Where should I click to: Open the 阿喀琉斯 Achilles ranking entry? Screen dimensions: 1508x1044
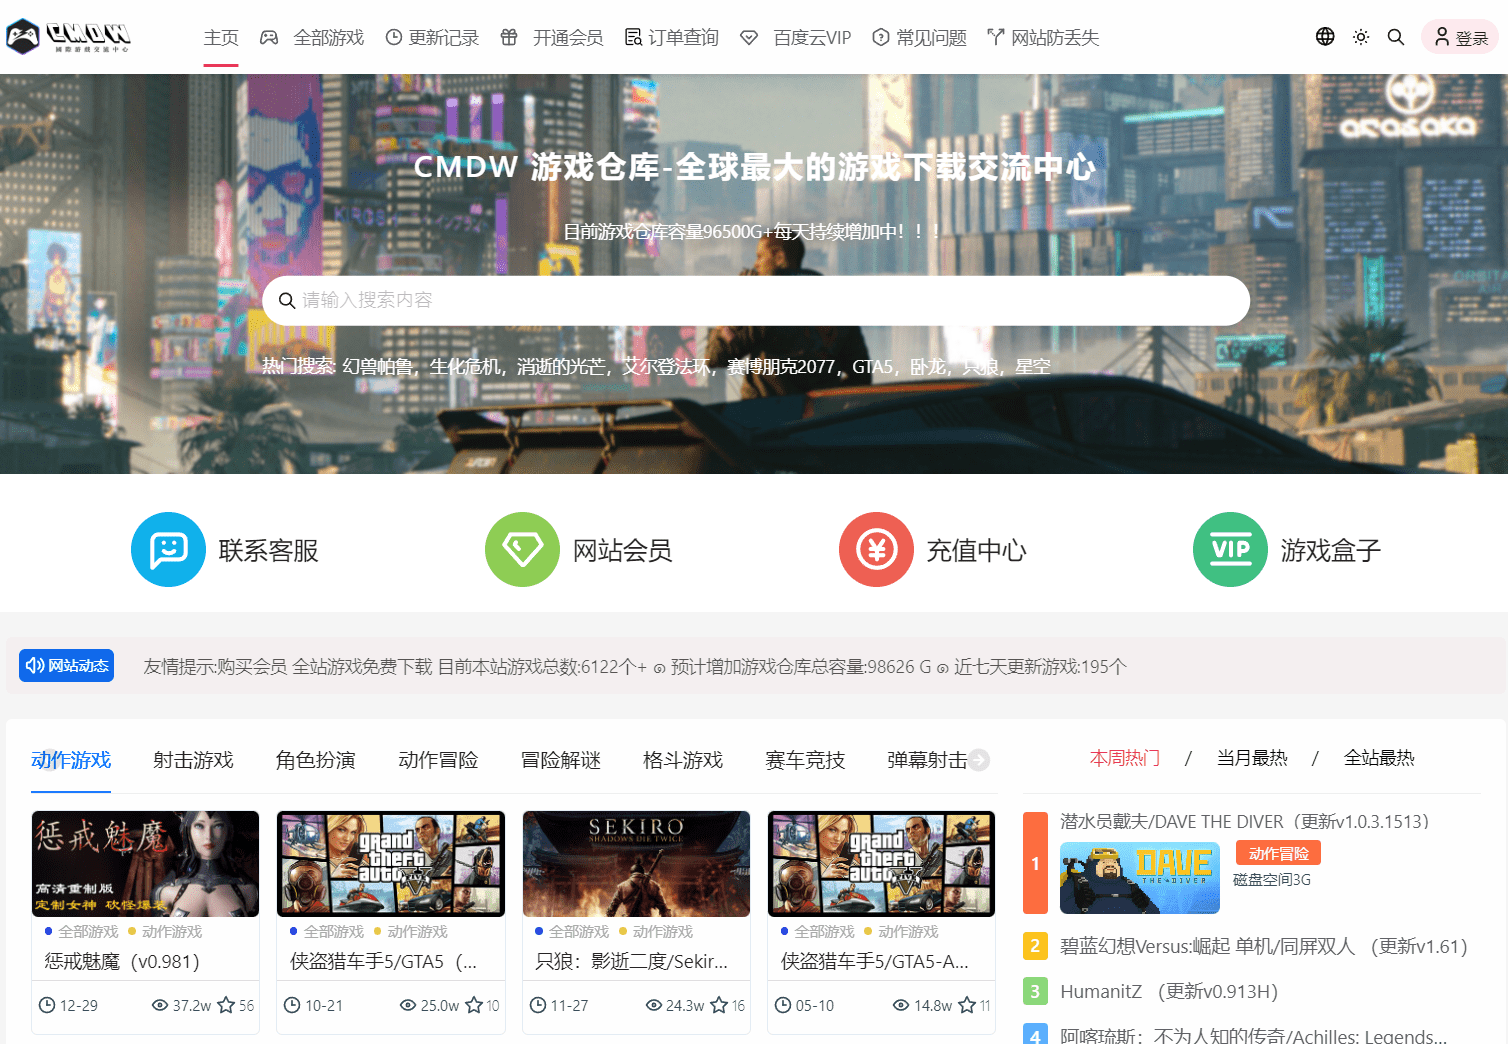click(1253, 1035)
